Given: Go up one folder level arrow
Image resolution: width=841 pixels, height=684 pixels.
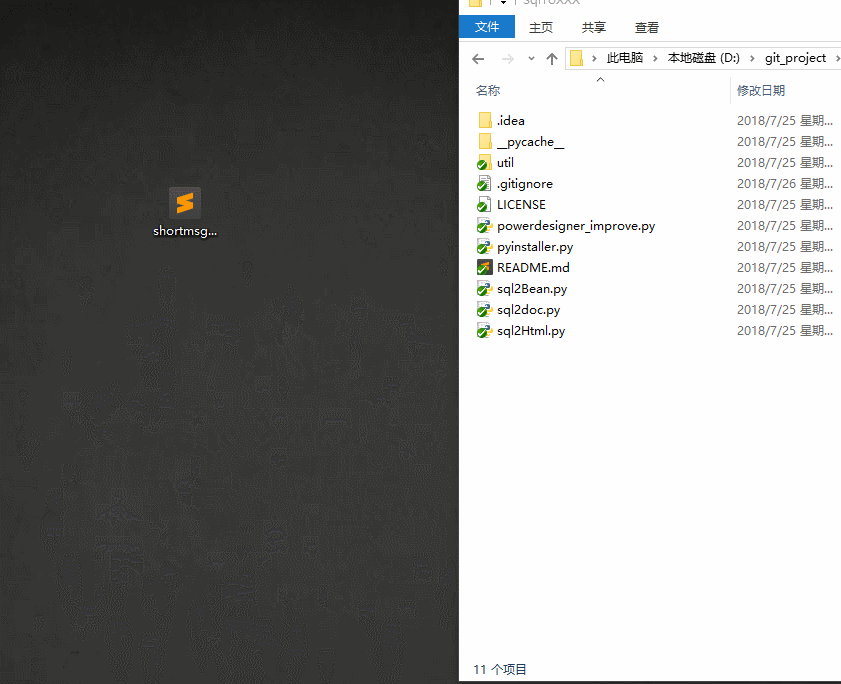Looking at the screenshot, I should (551, 58).
